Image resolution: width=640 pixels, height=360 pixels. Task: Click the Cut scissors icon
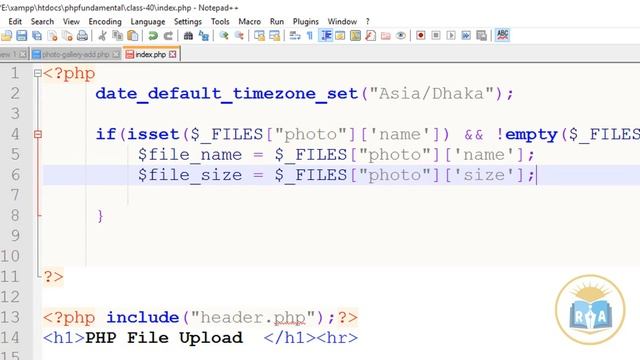[x=102, y=36]
